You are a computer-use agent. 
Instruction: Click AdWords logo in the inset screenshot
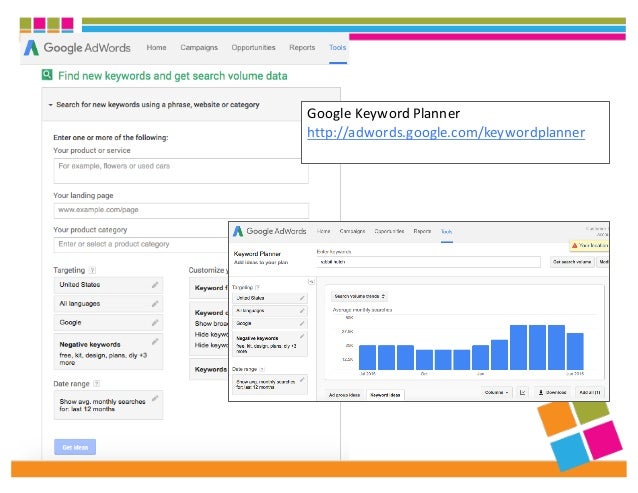click(x=269, y=231)
